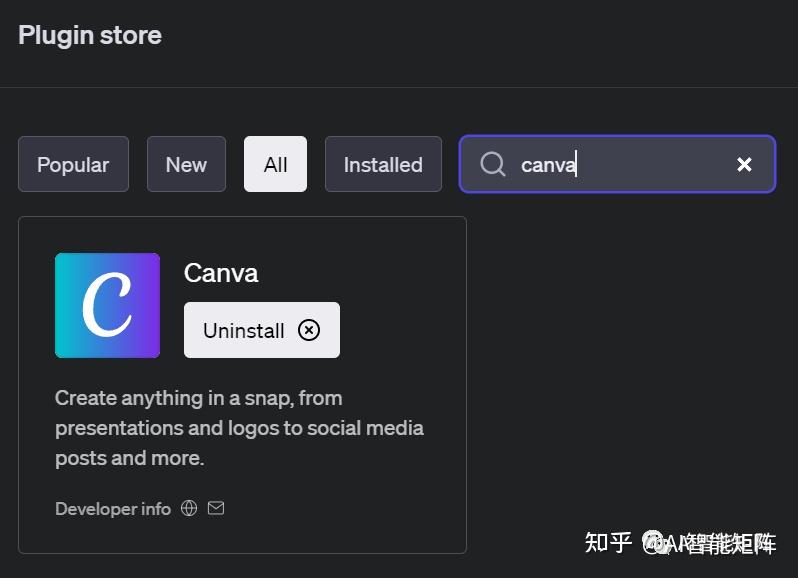Click the Canva plugin title
Image resolution: width=798 pixels, height=578 pixels.
(x=221, y=273)
